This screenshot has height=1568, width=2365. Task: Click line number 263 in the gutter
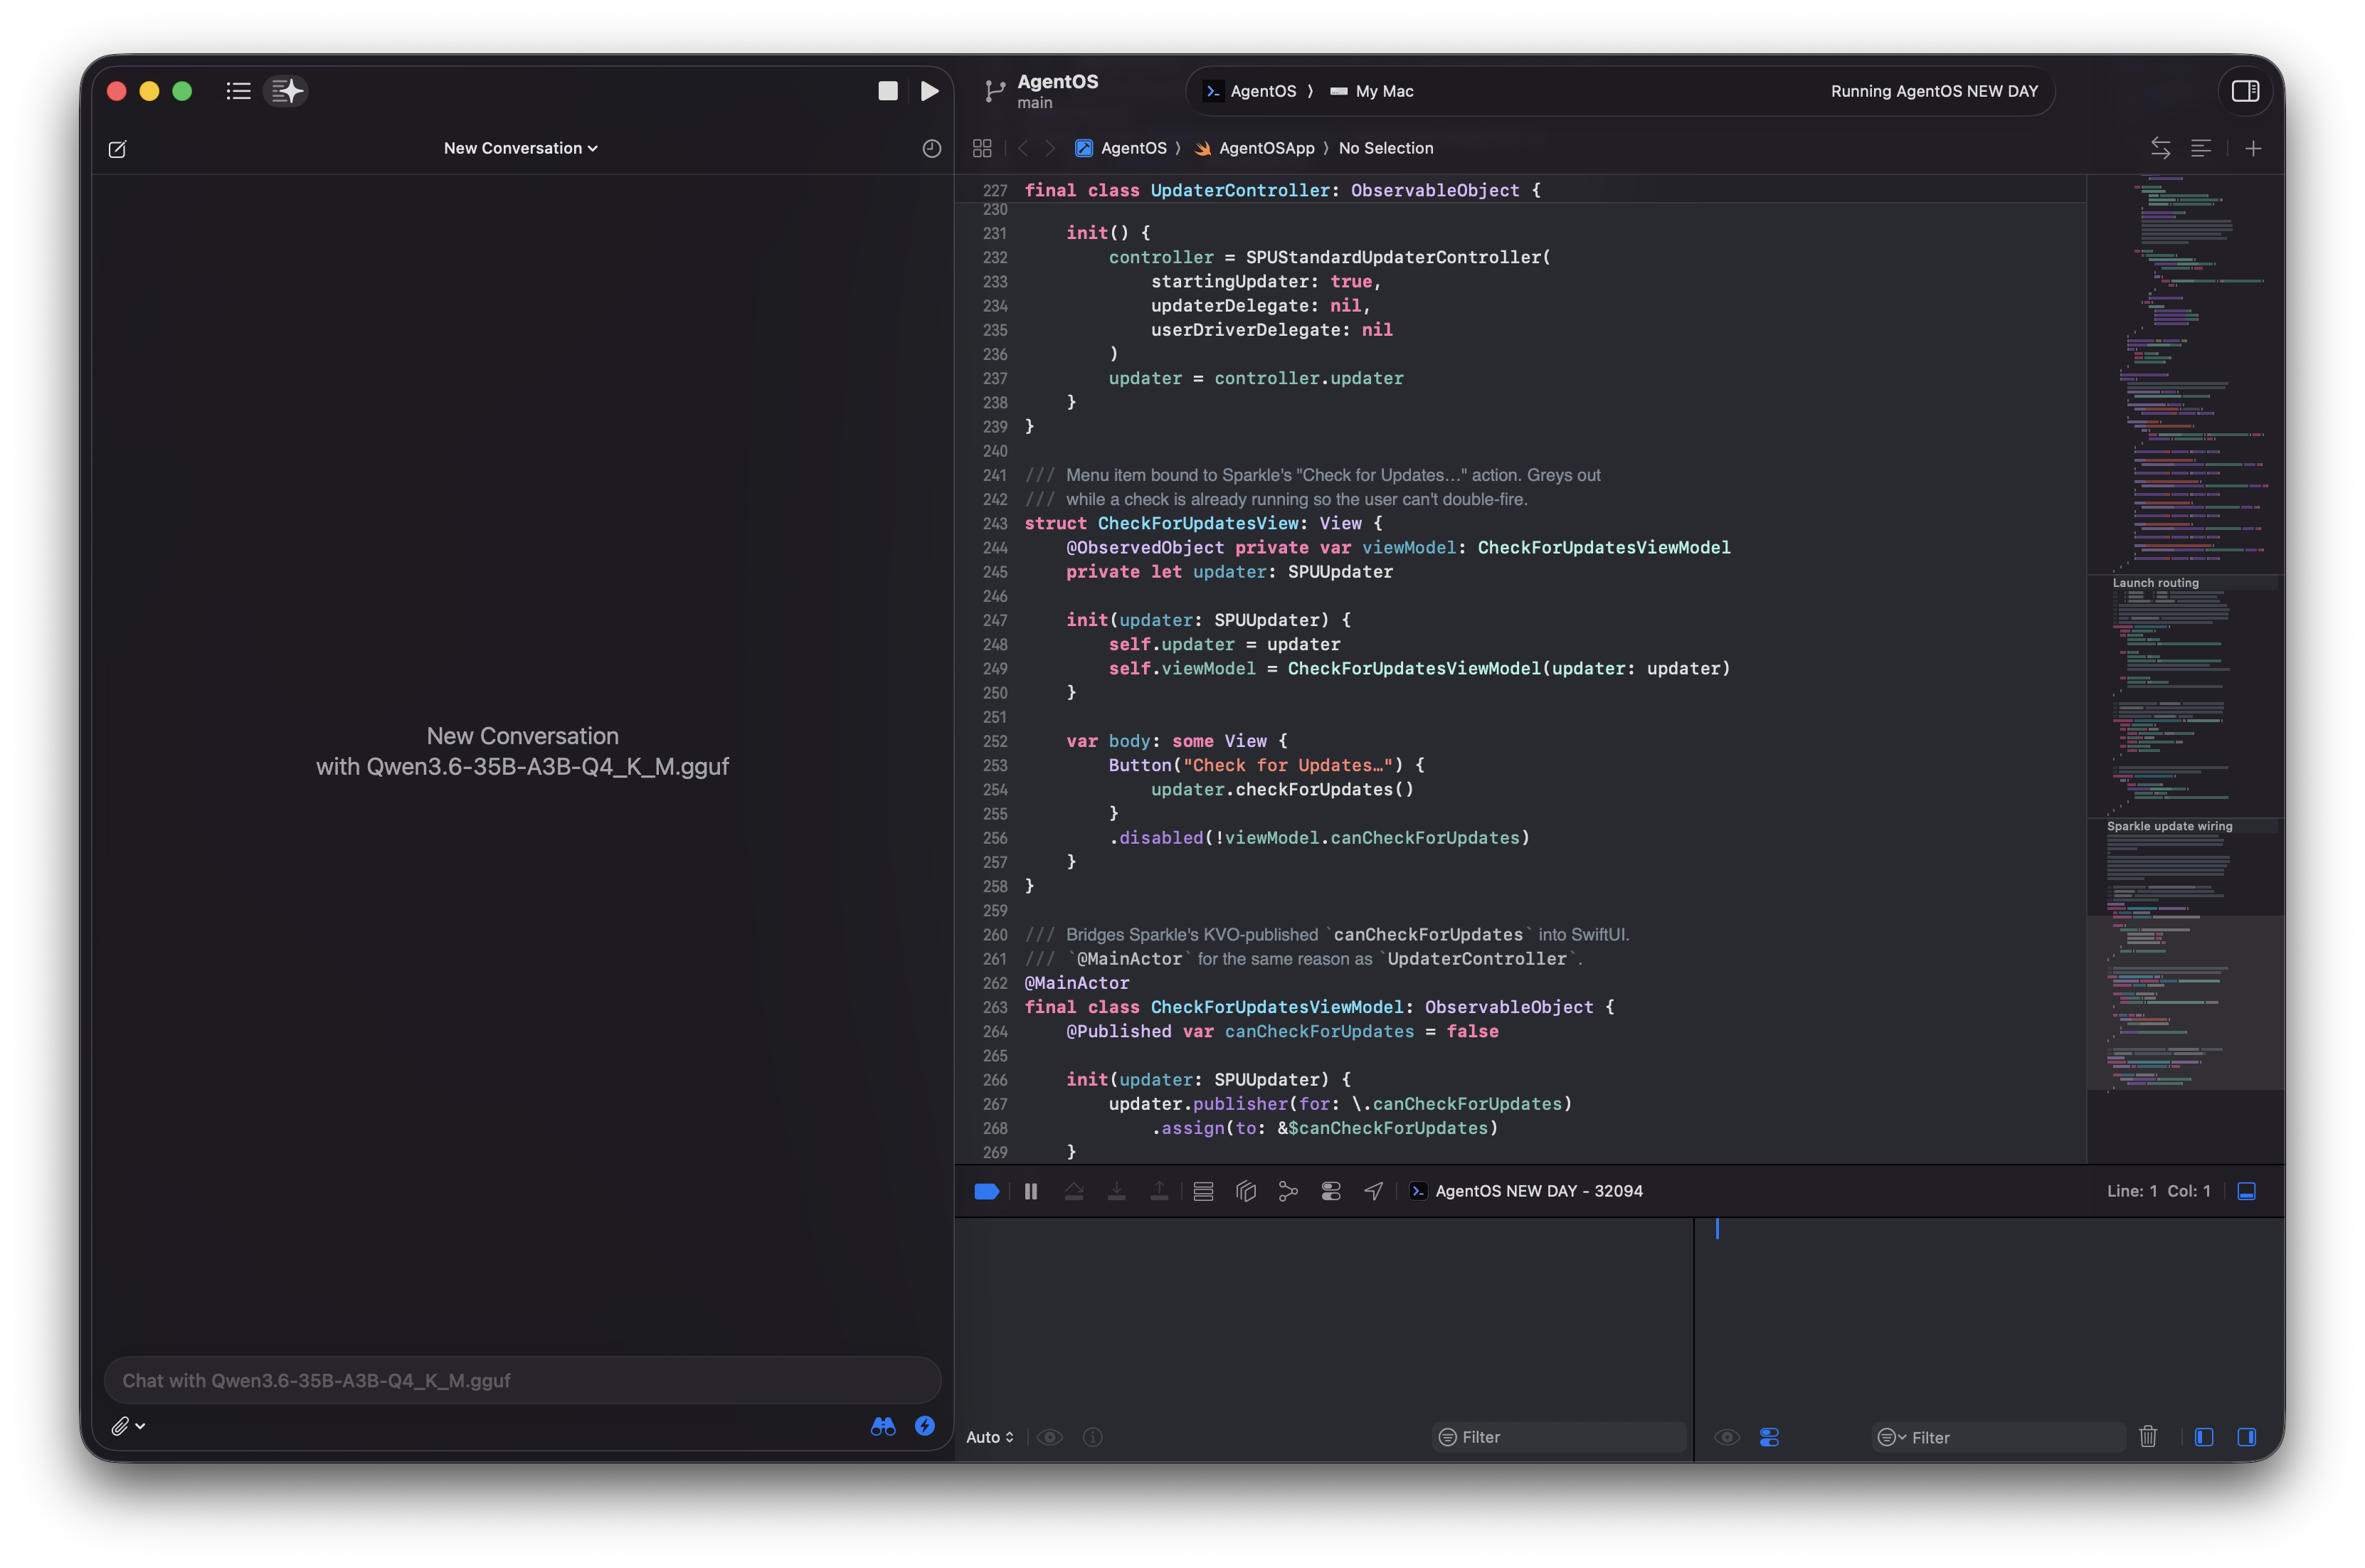[994, 1007]
